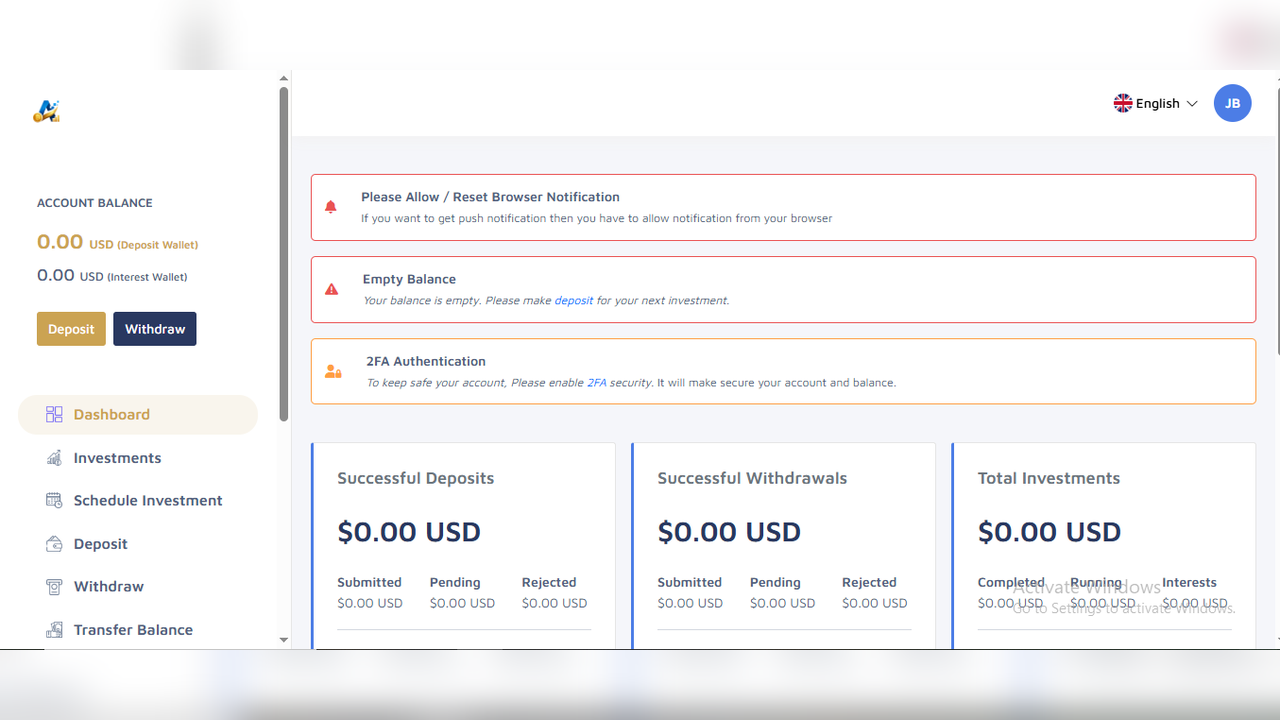The height and width of the screenshot is (720, 1280).
Task: Click the Schedule Investment calendar icon
Action: click(x=54, y=500)
